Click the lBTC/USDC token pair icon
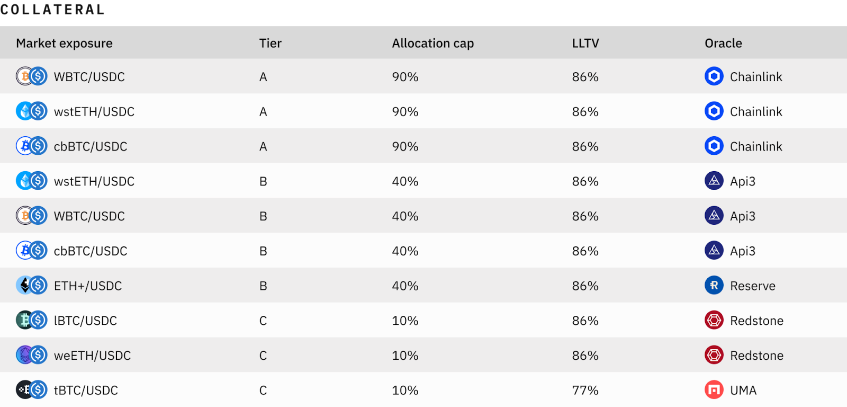The image size is (847, 407). pos(32,321)
